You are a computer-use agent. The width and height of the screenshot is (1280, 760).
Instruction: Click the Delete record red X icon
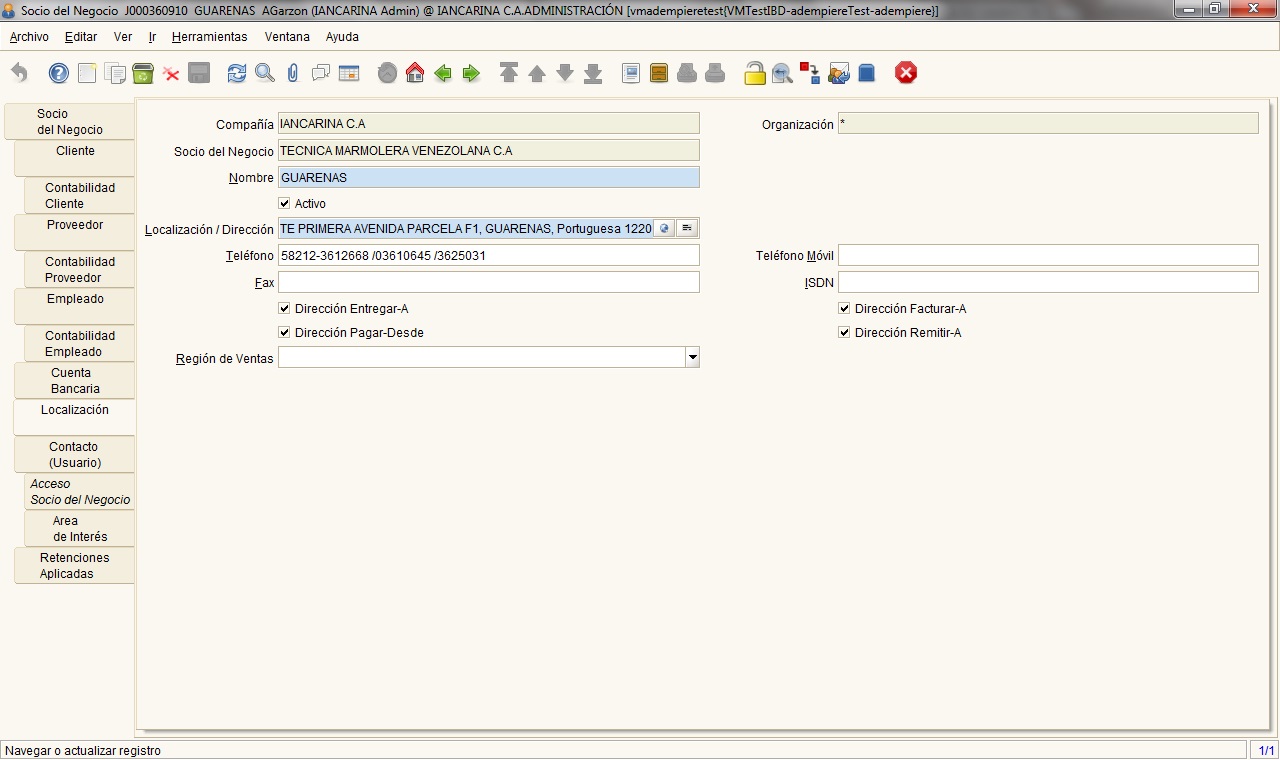(171, 73)
